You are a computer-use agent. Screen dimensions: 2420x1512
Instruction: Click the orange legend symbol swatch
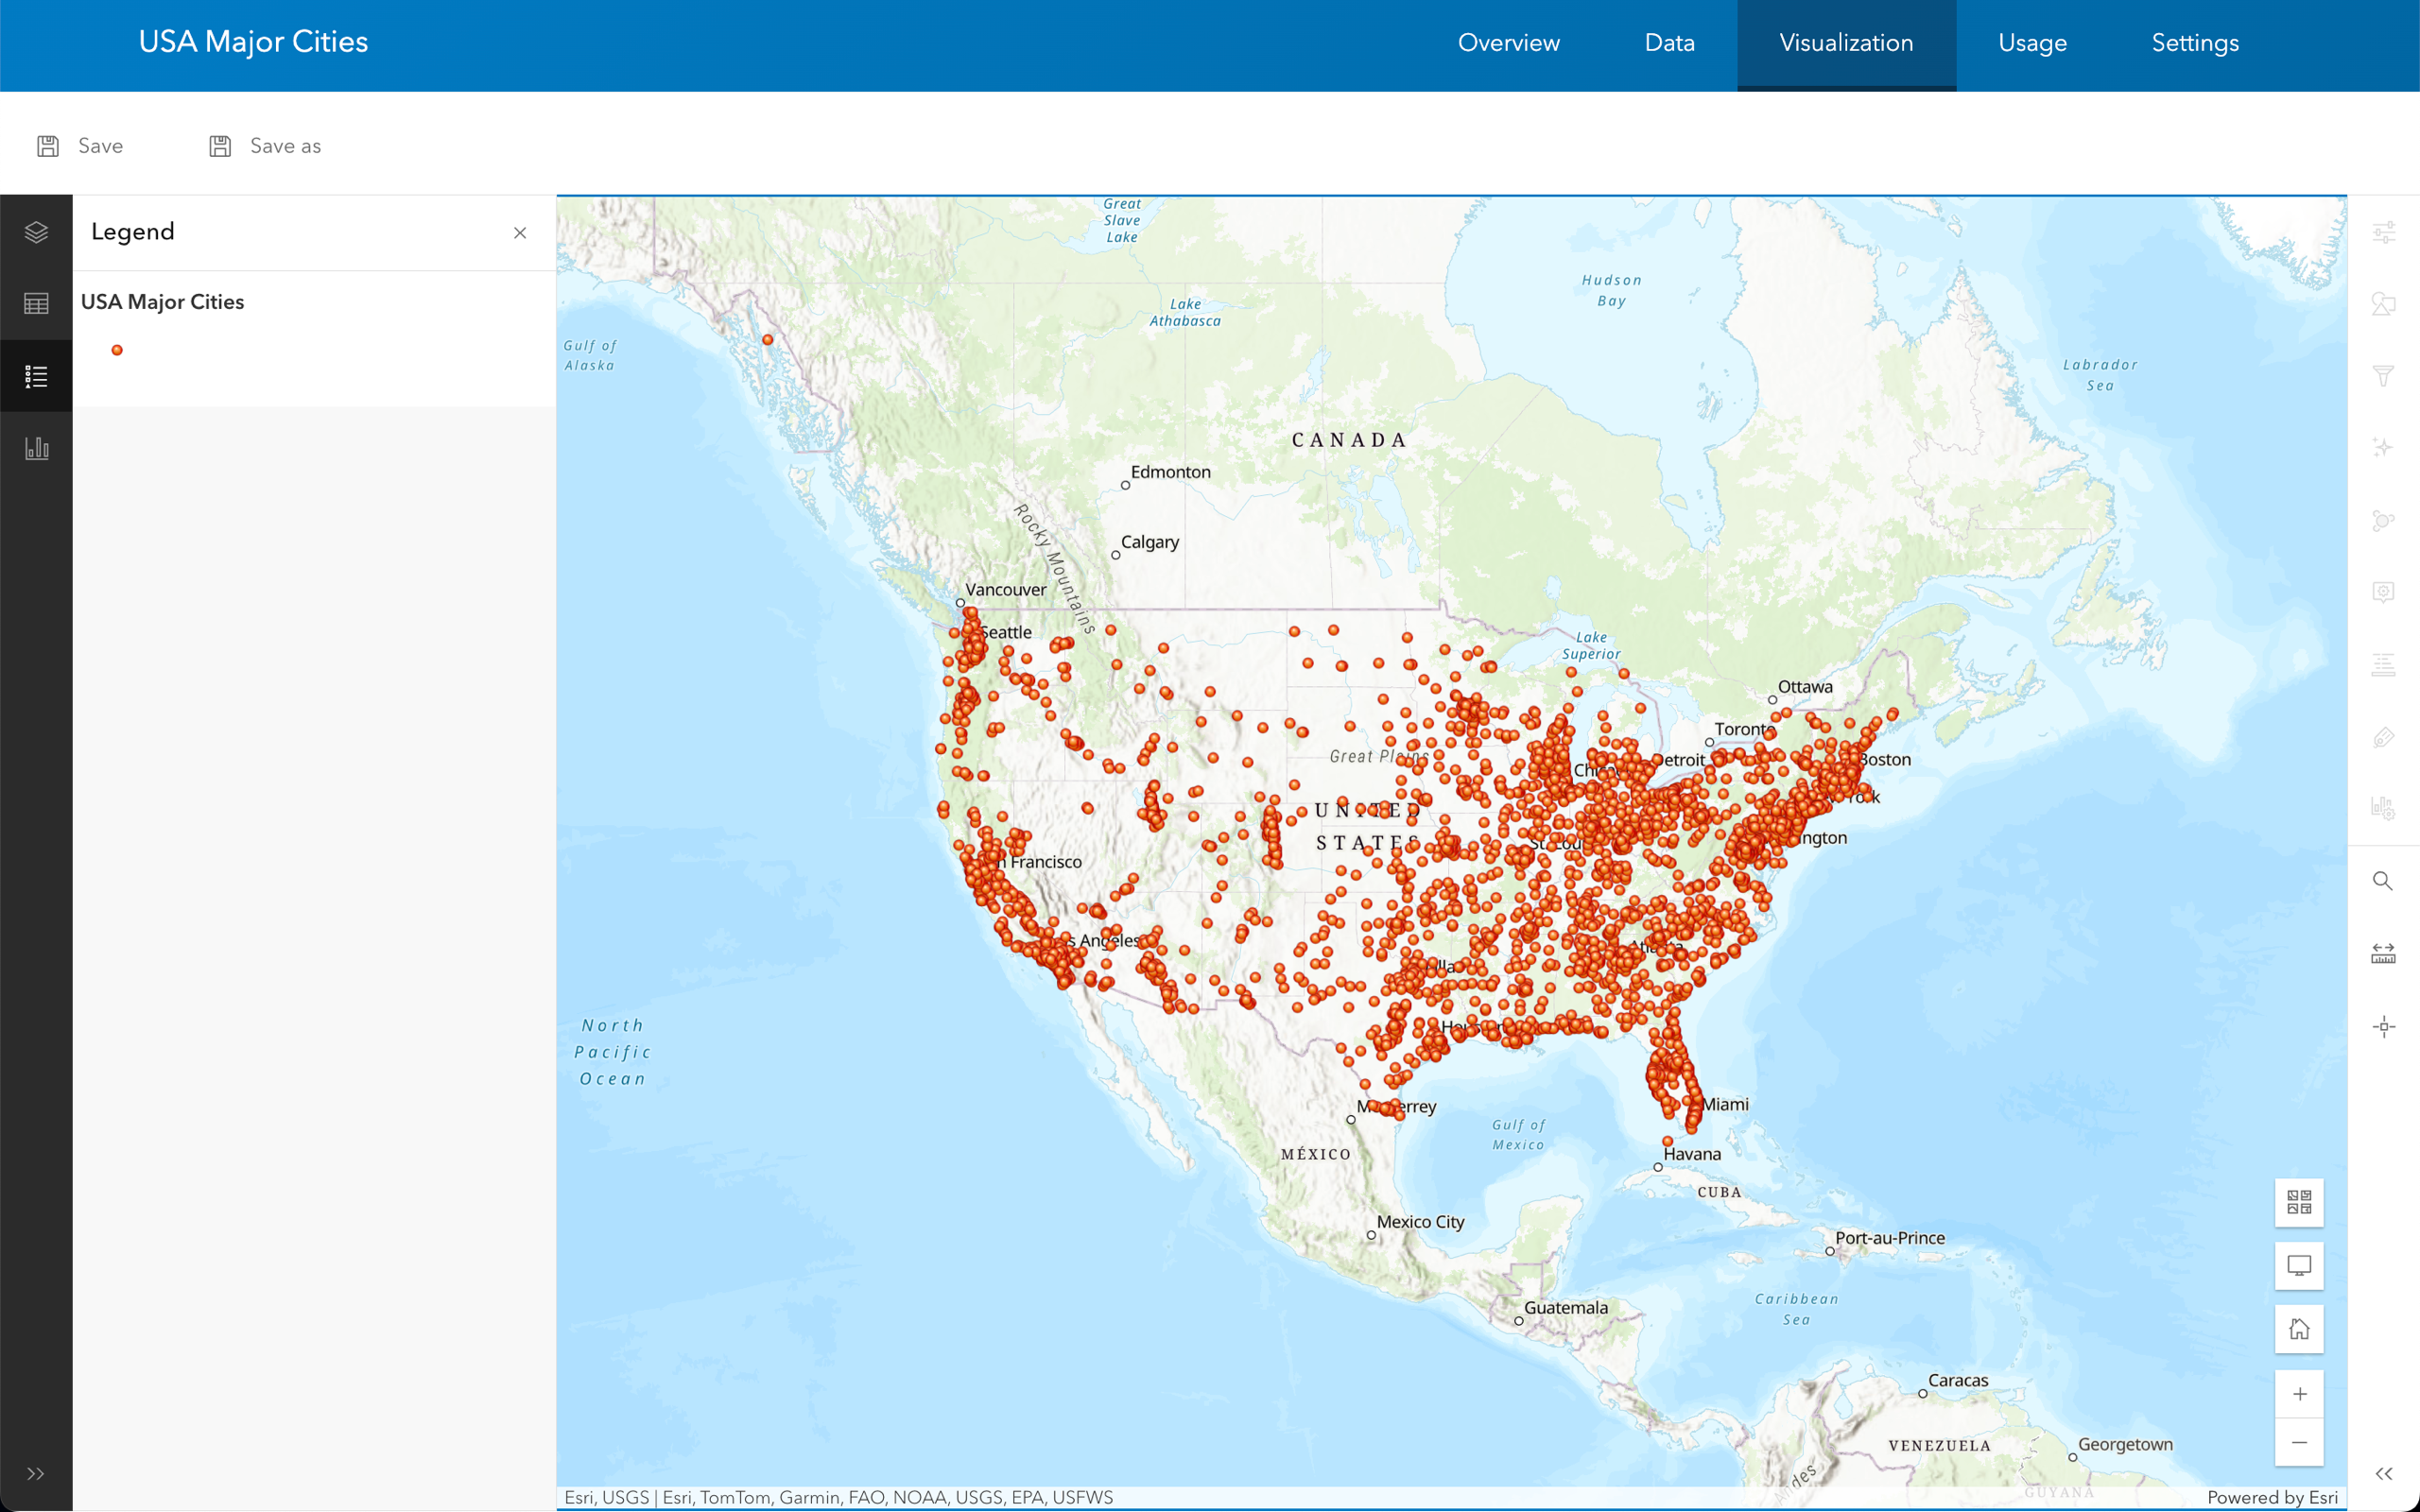[x=117, y=350]
